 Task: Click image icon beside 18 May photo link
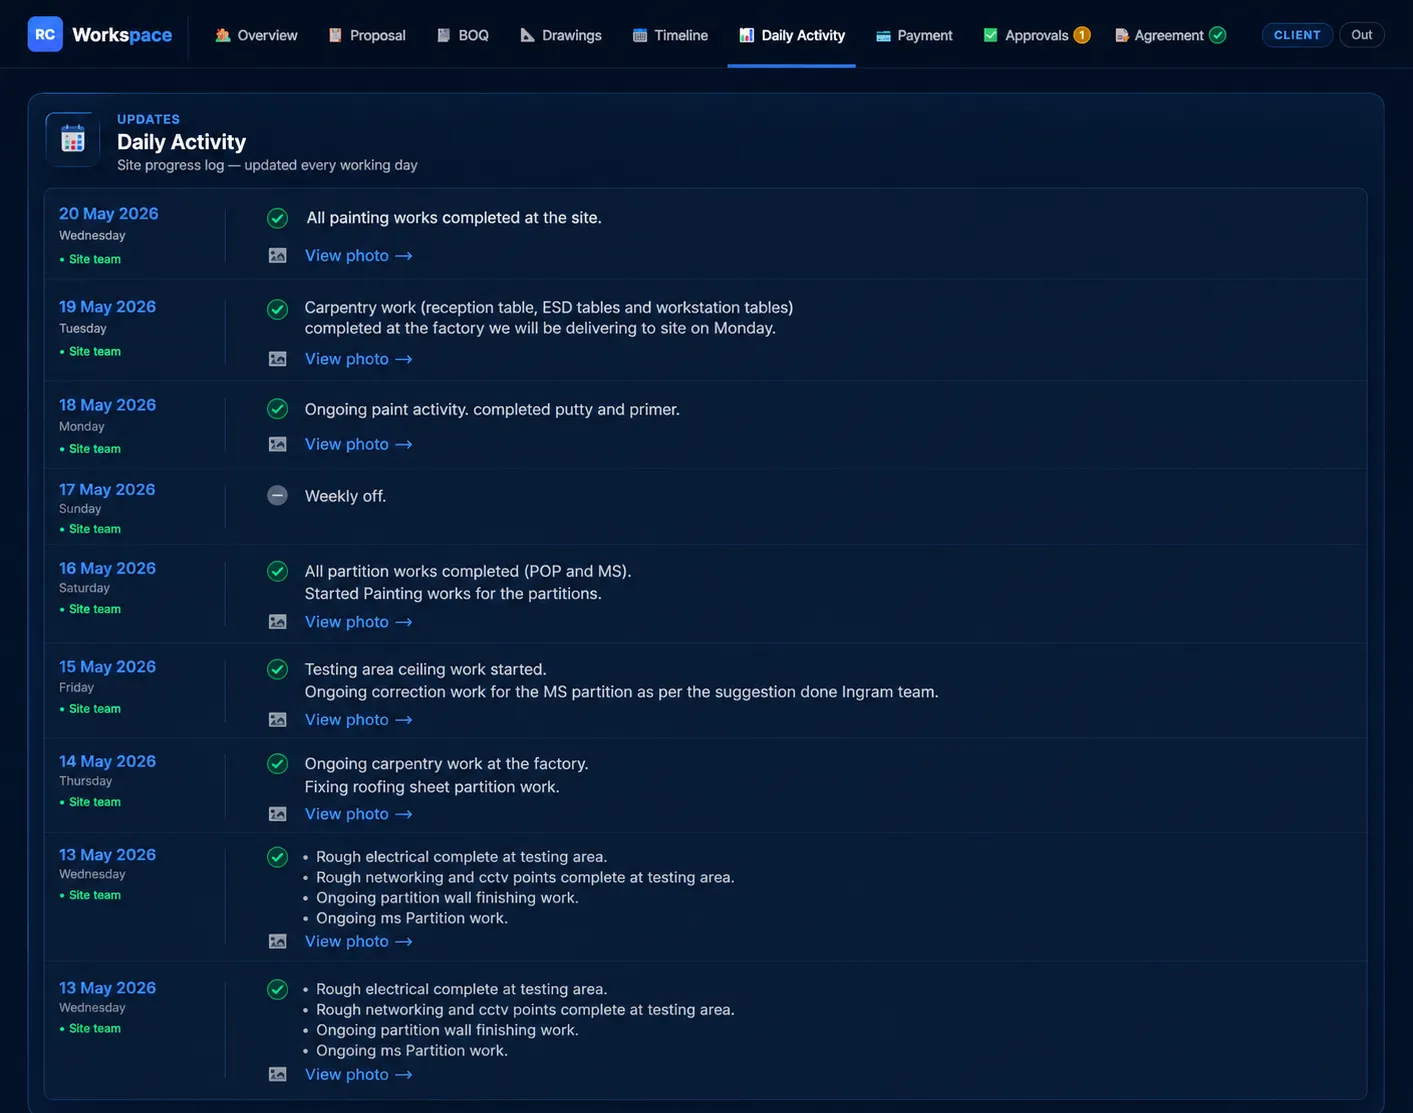pos(278,444)
